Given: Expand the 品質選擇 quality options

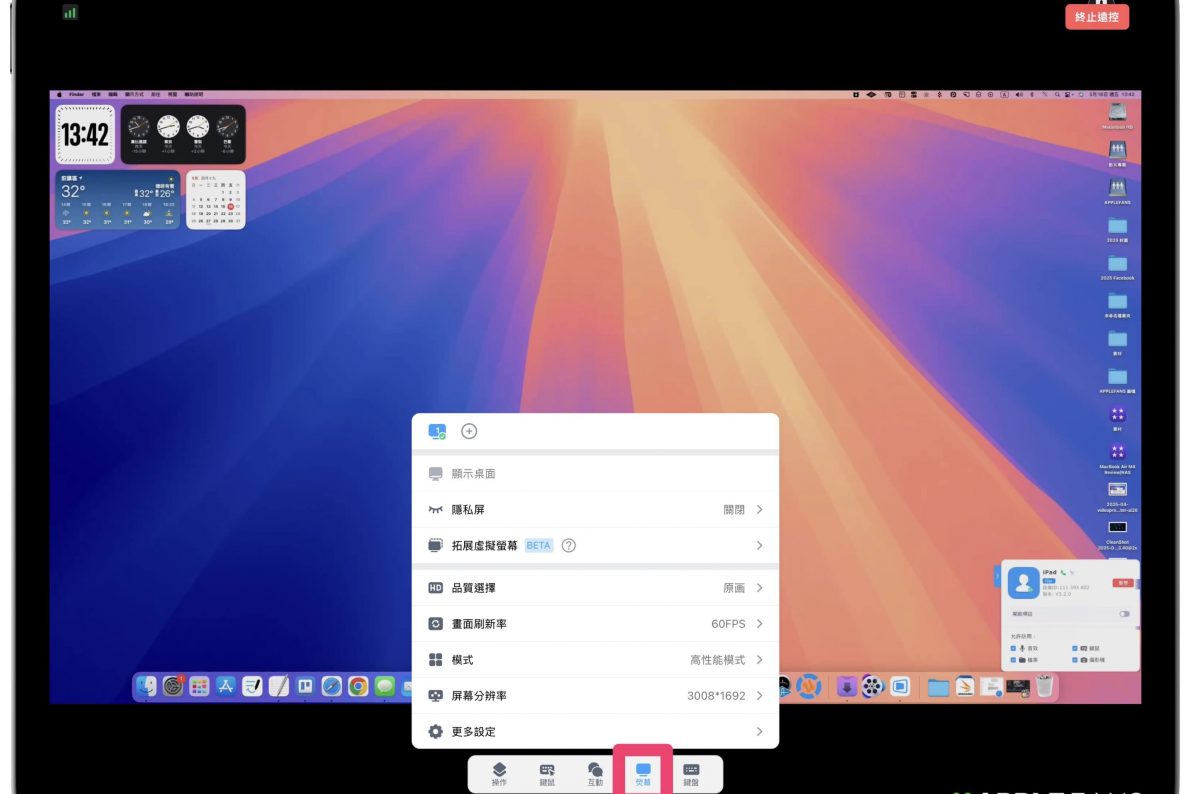Looking at the screenshot, I should tap(595, 588).
